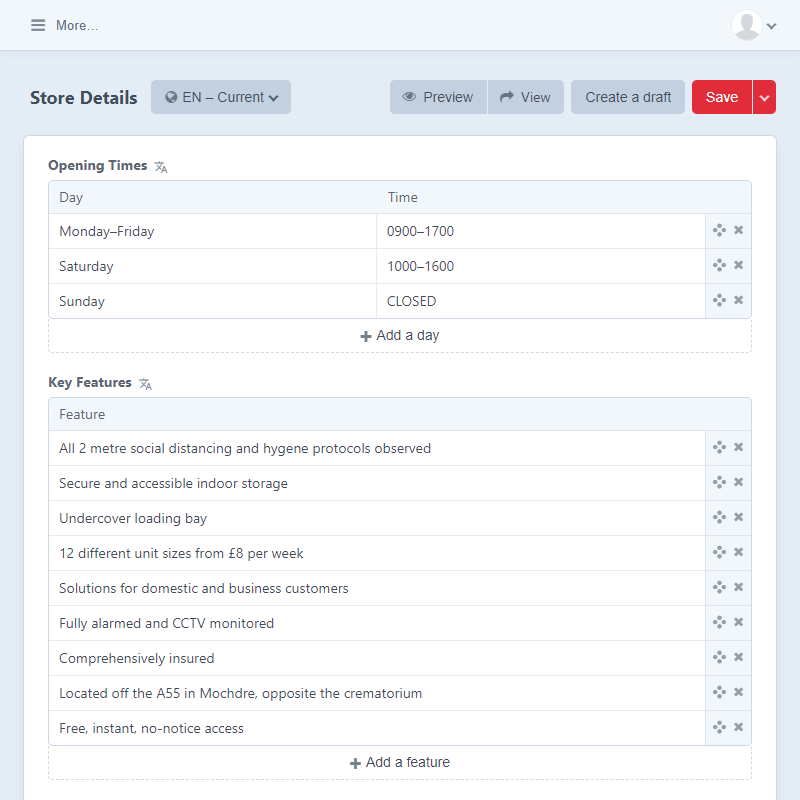Edit the Sunday day field
800x800 pixels.
tap(213, 301)
